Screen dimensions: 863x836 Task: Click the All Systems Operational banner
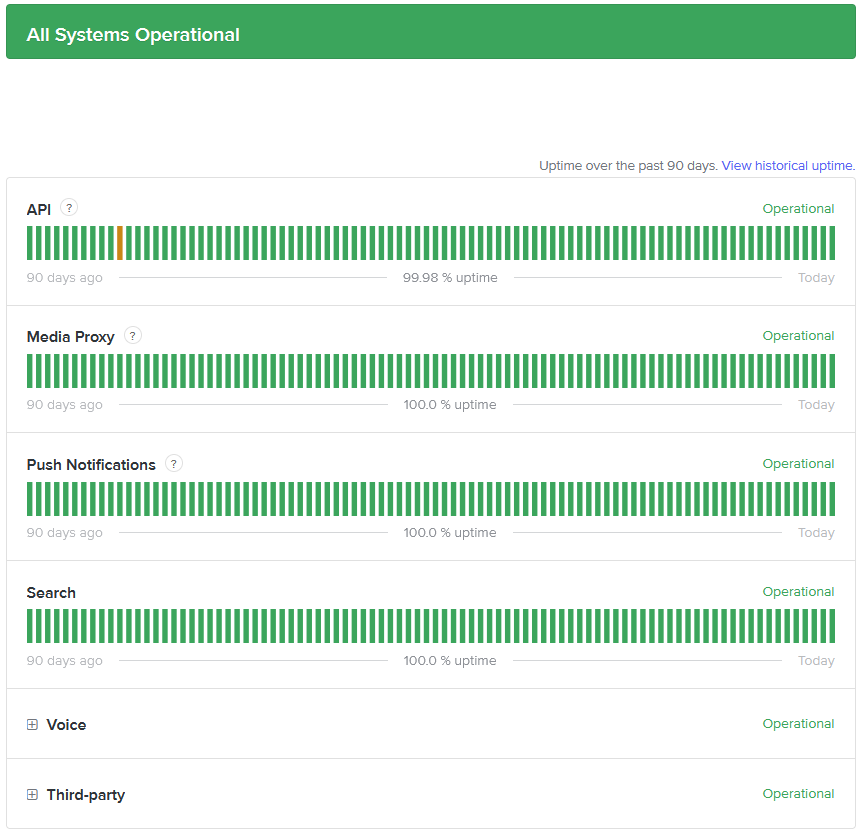pos(431,35)
